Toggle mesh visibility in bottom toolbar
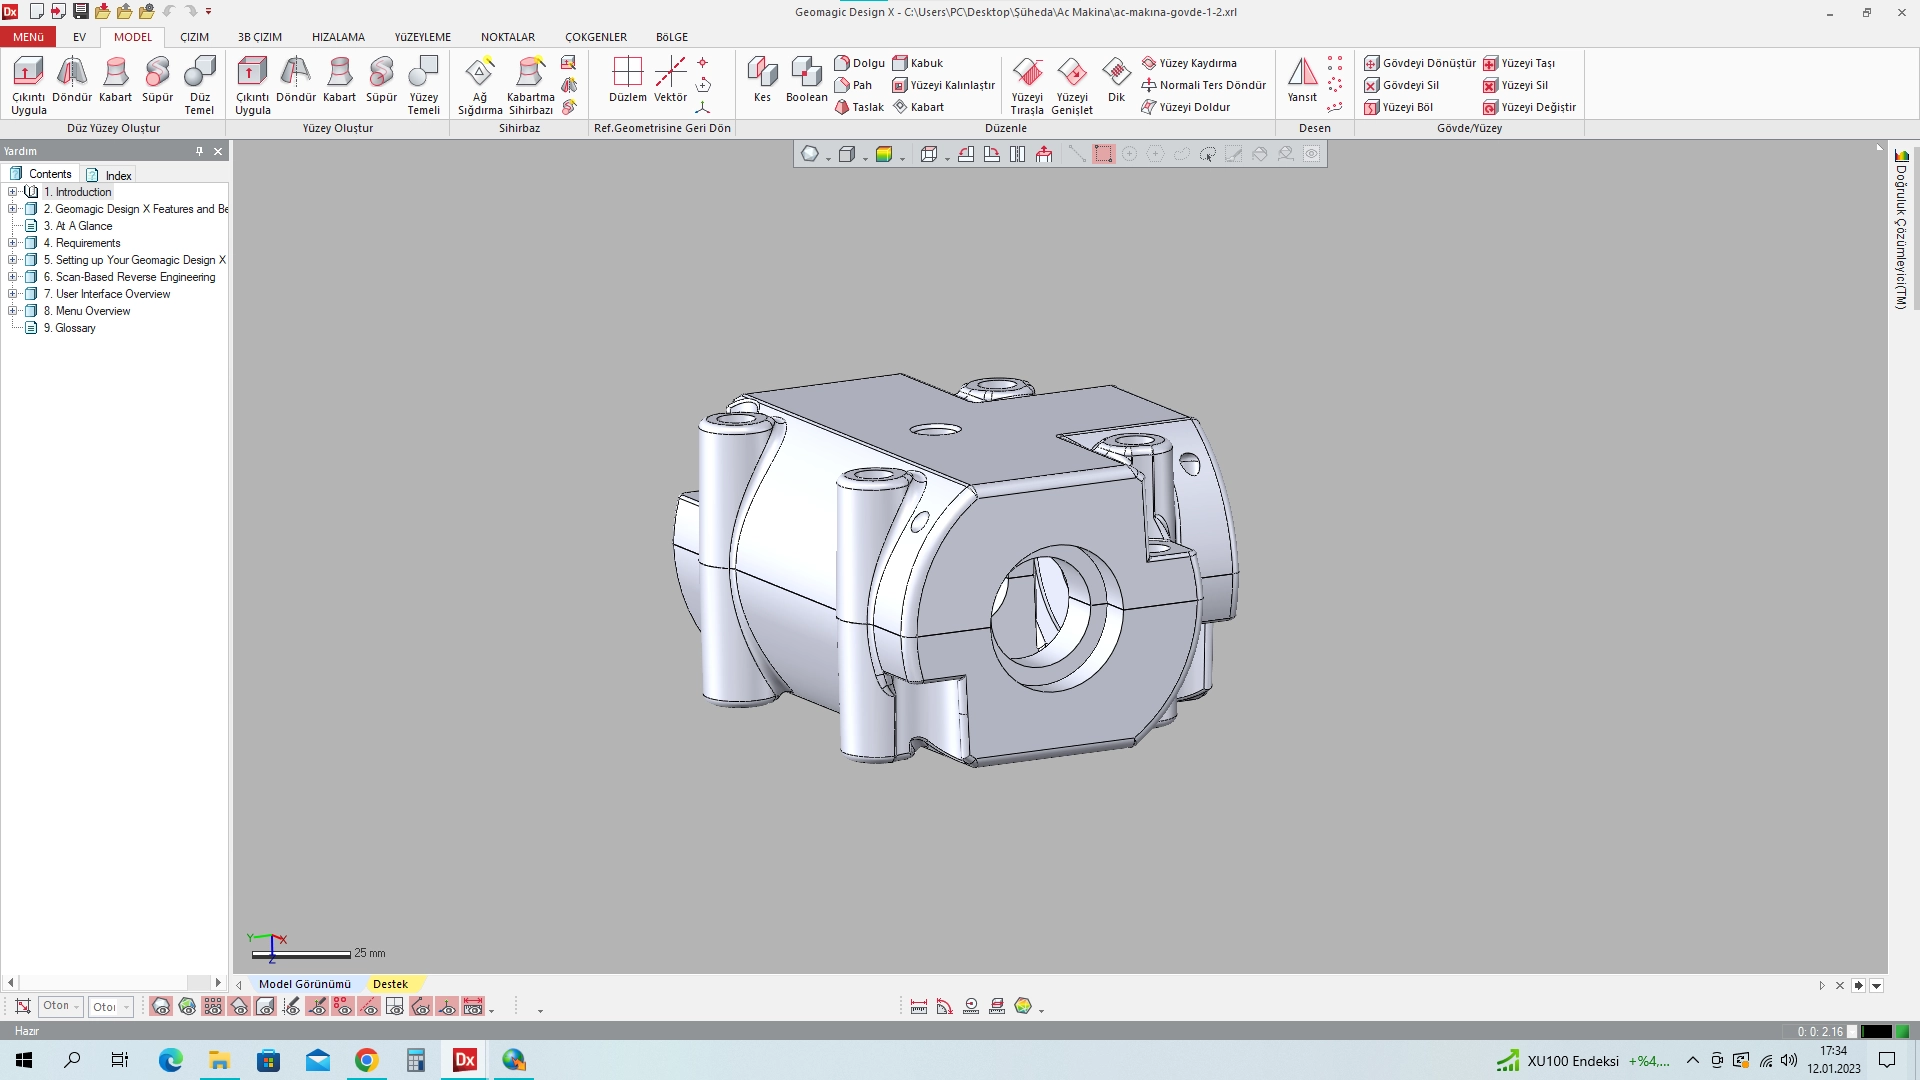The image size is (1920, 1080). coord(161,1007)
